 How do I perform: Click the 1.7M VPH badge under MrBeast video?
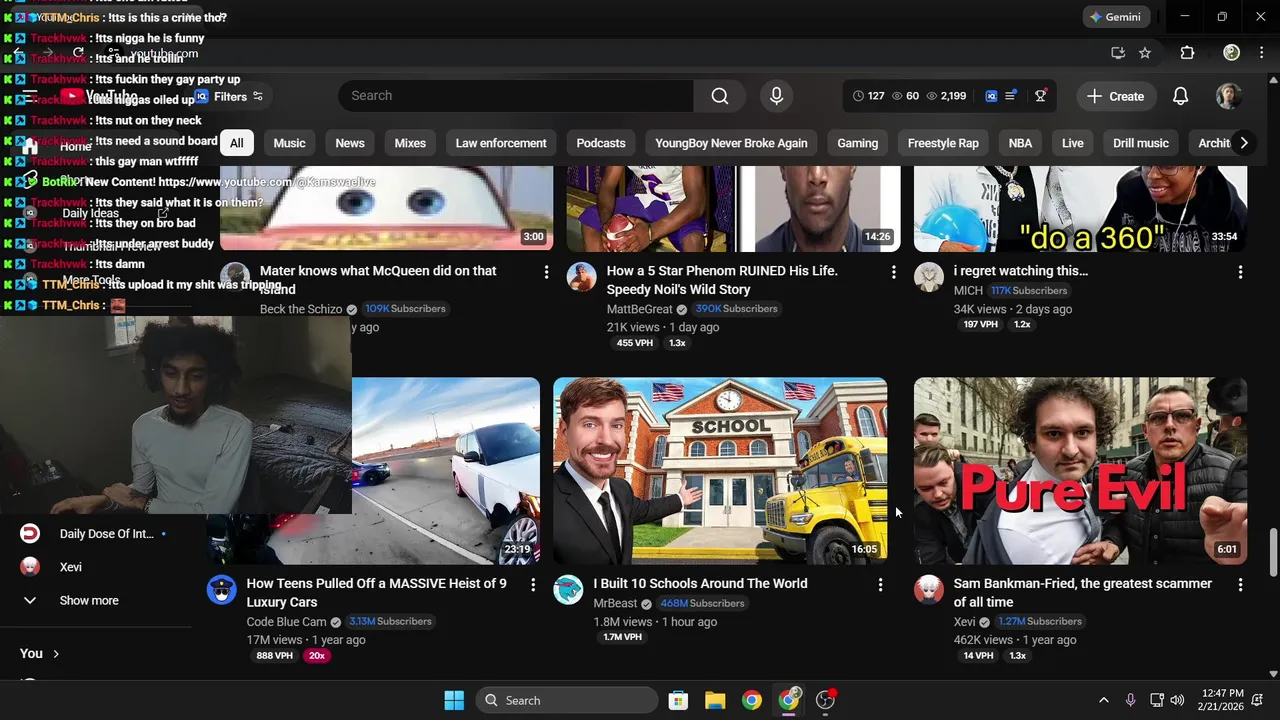click(x=621, y=637)
